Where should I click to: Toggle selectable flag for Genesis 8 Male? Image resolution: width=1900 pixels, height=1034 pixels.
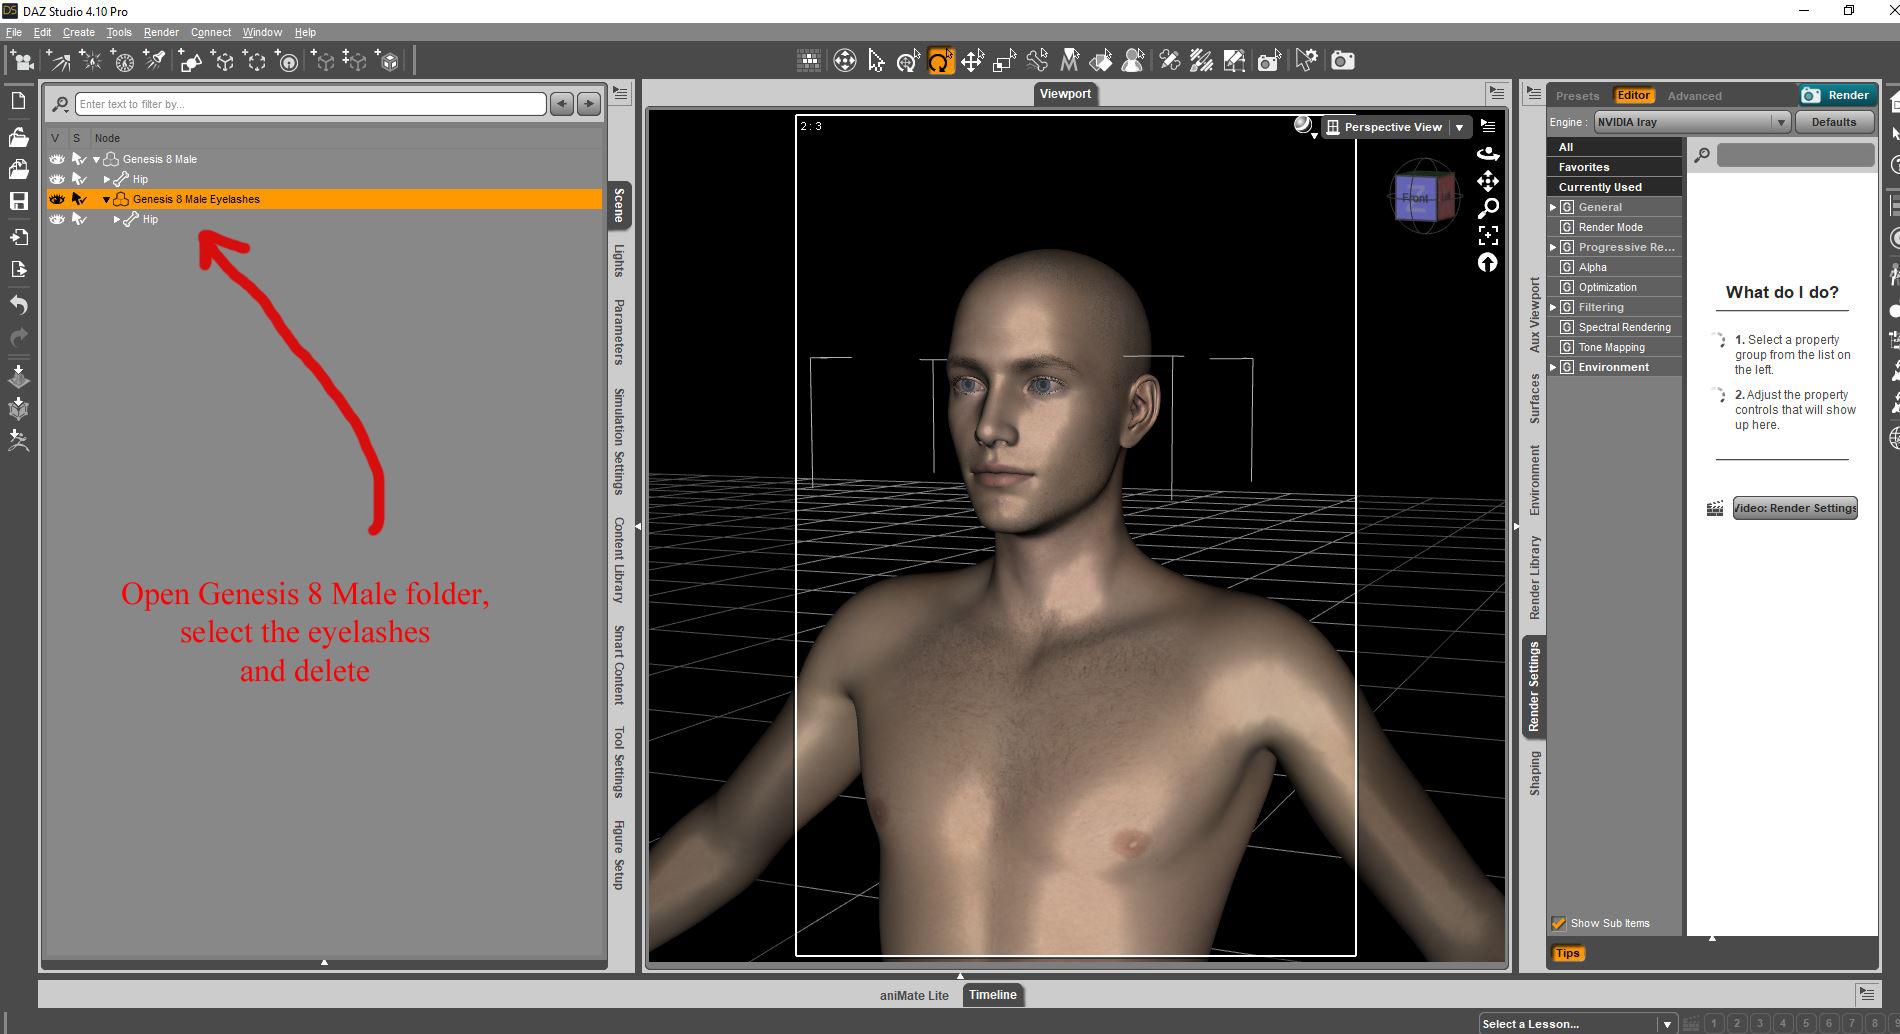tap(79, 159)
